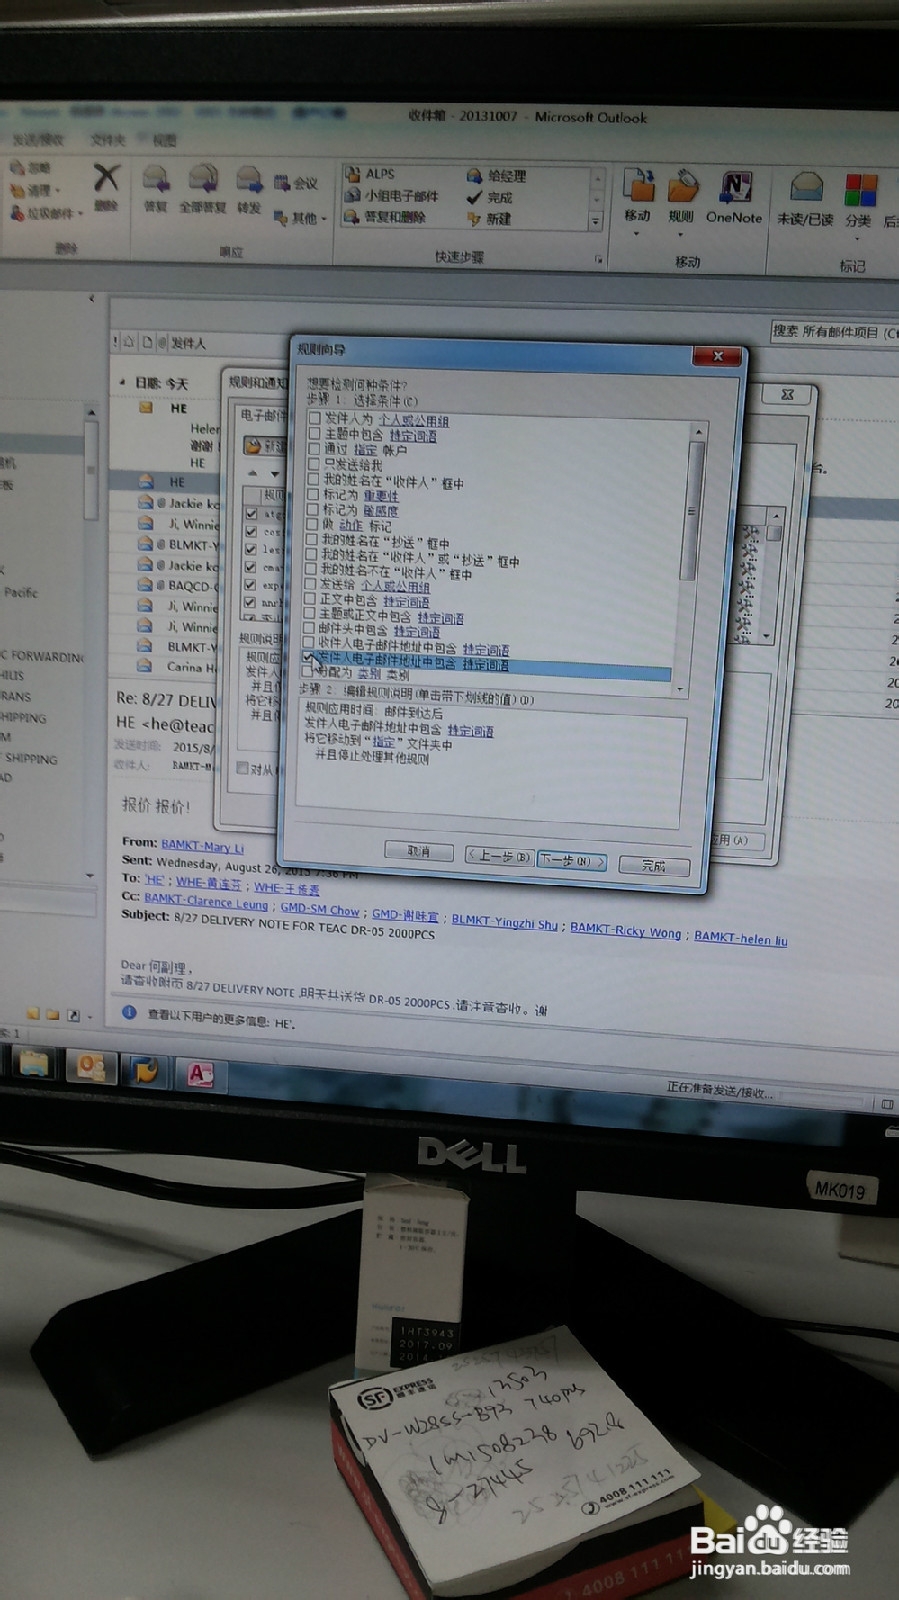Expand the Move (移动) dropdown arrow
The height and width of the screenshot is (1600, 899).
click(637, 234)
